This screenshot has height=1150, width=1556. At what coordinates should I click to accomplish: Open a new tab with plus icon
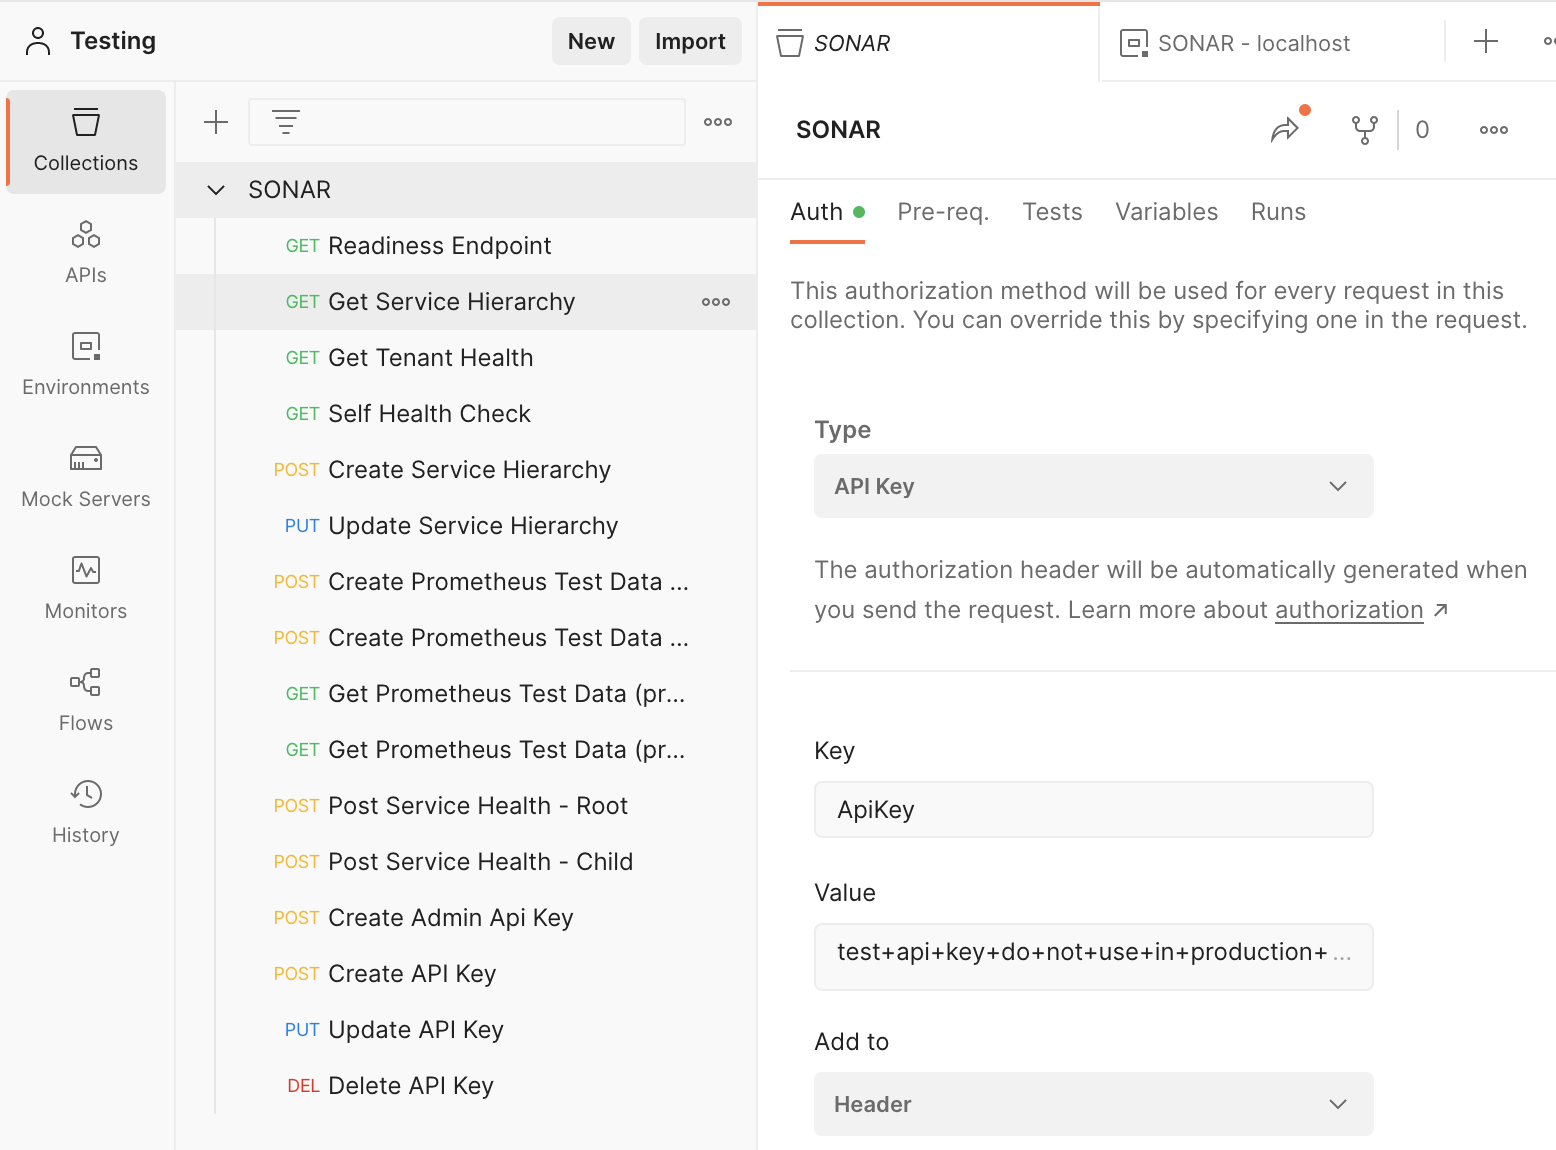click(1486, 41)
